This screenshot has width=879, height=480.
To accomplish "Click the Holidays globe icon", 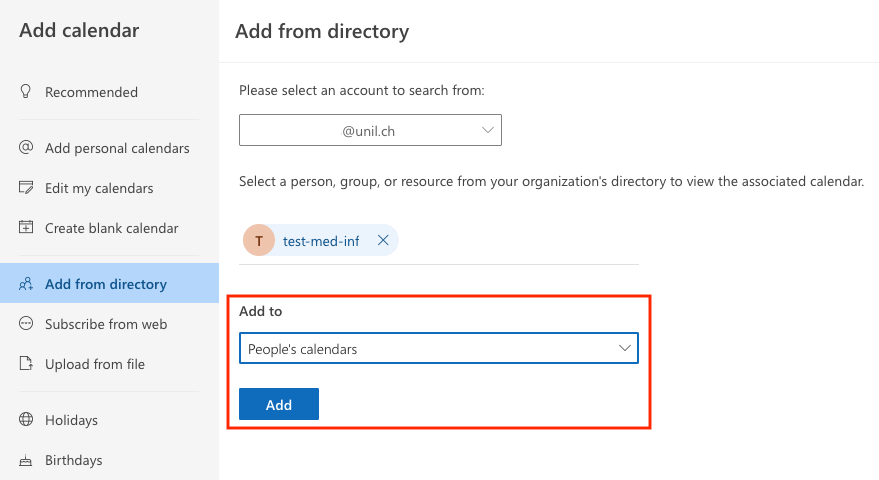I will pos(26,420).
